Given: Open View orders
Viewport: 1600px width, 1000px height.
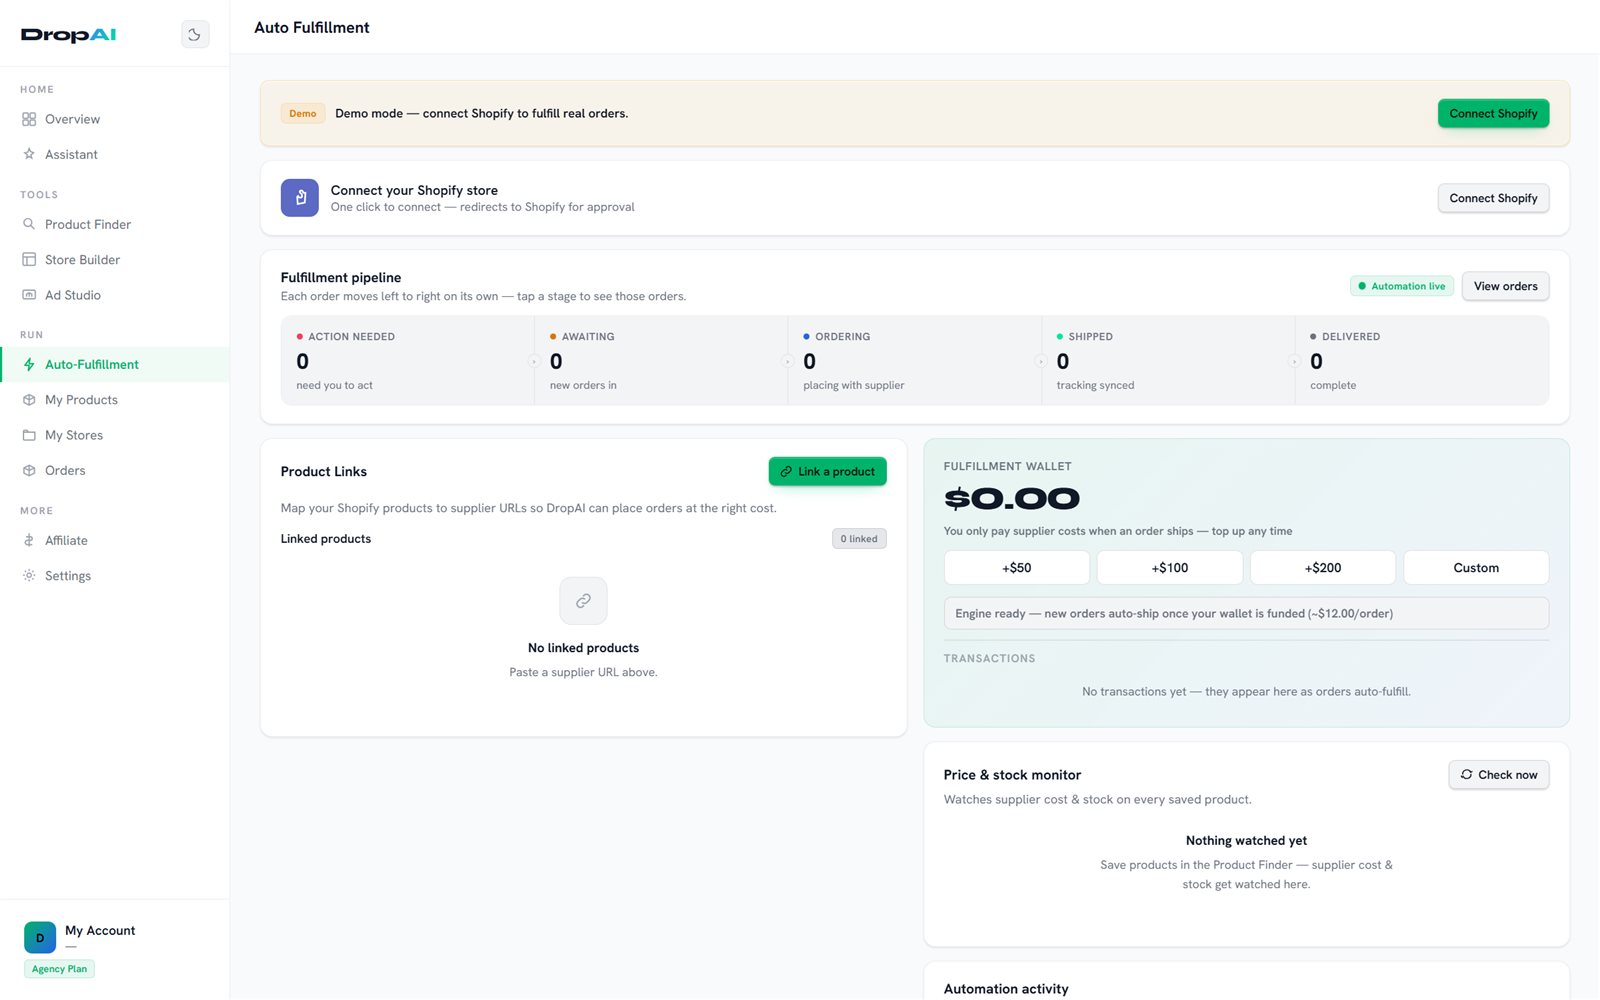Looking at the screenshot, I should pos(1505,286).
